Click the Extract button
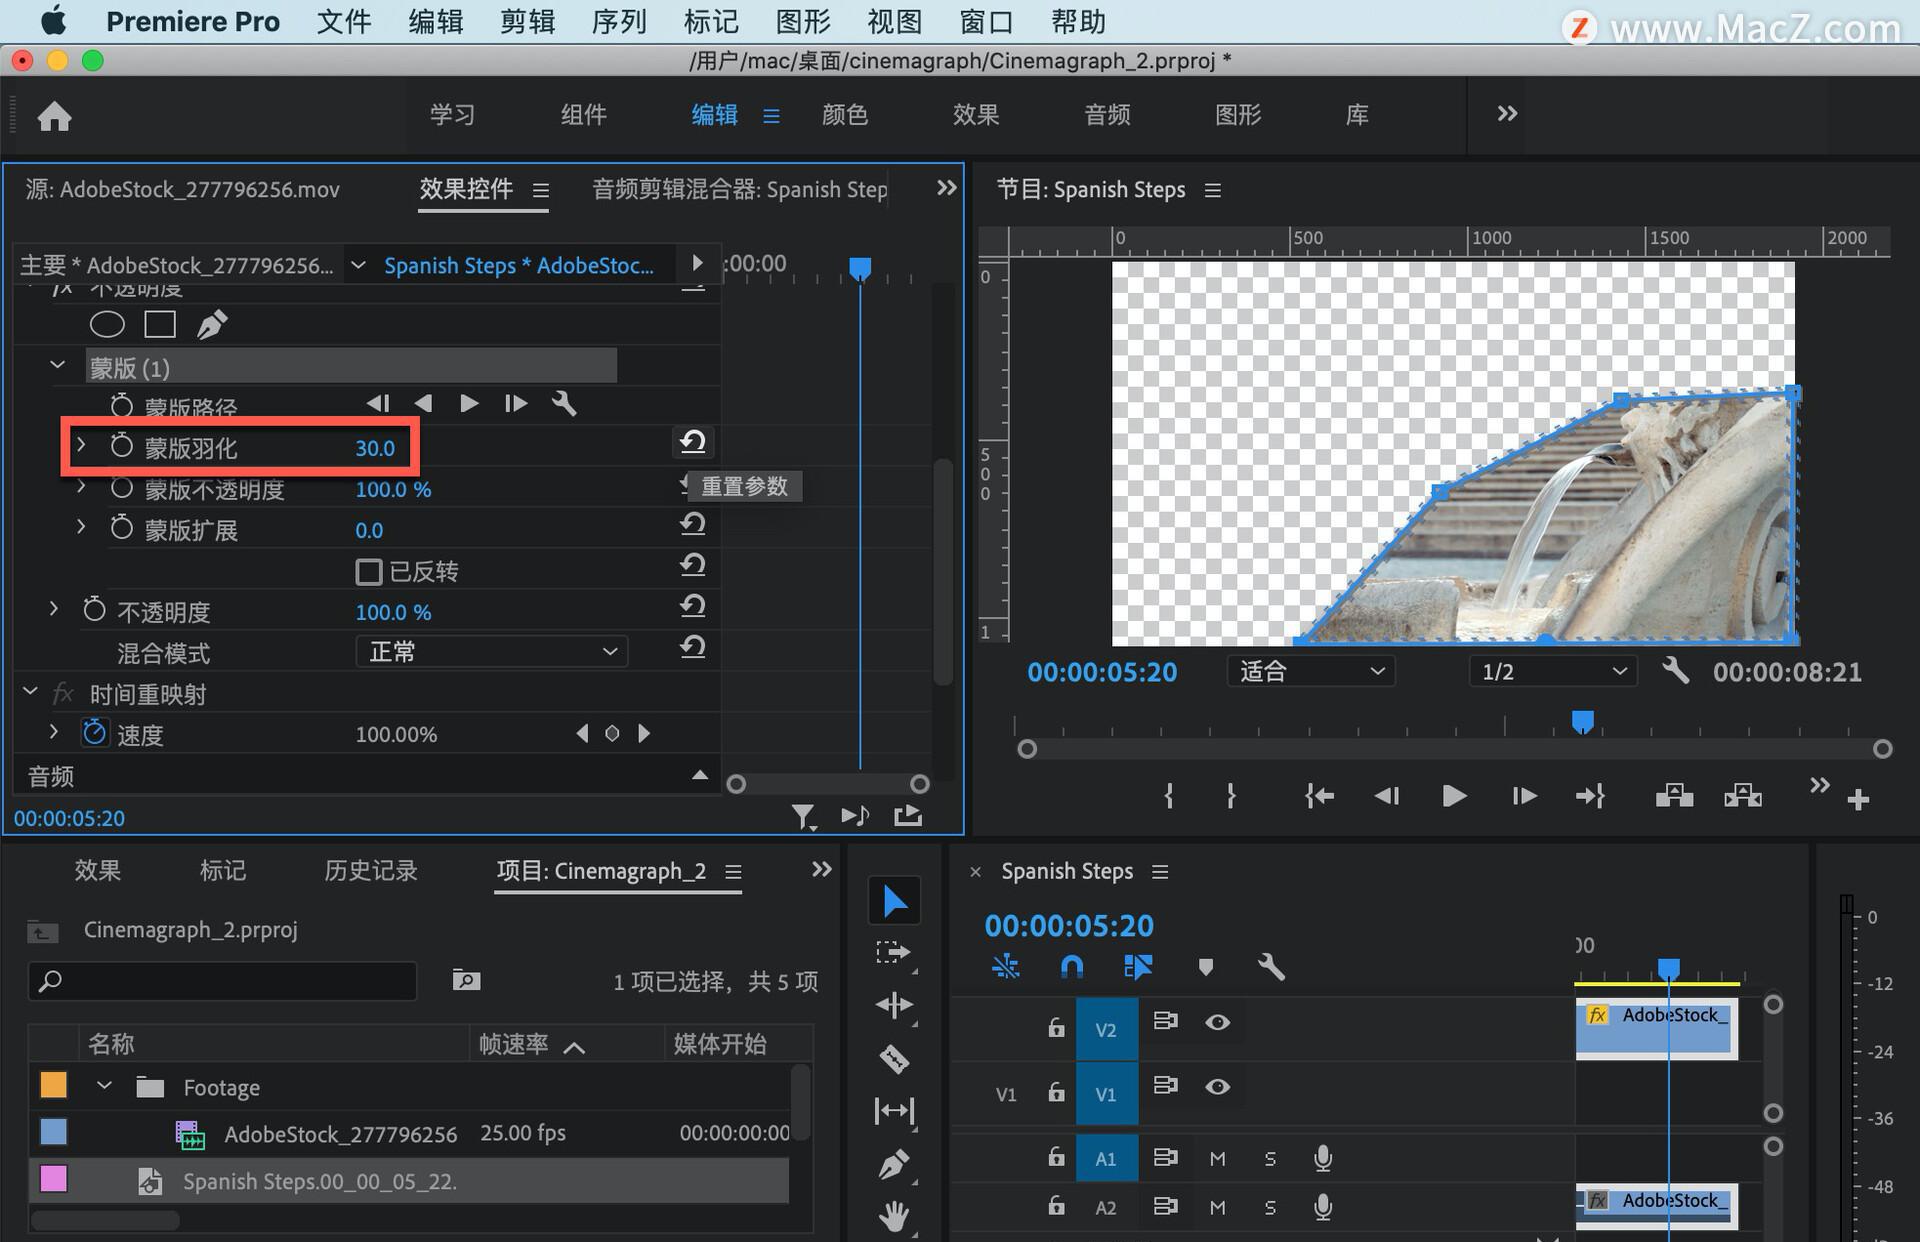Screen dimensions: 1920x1242 [x=1743, y=796]
